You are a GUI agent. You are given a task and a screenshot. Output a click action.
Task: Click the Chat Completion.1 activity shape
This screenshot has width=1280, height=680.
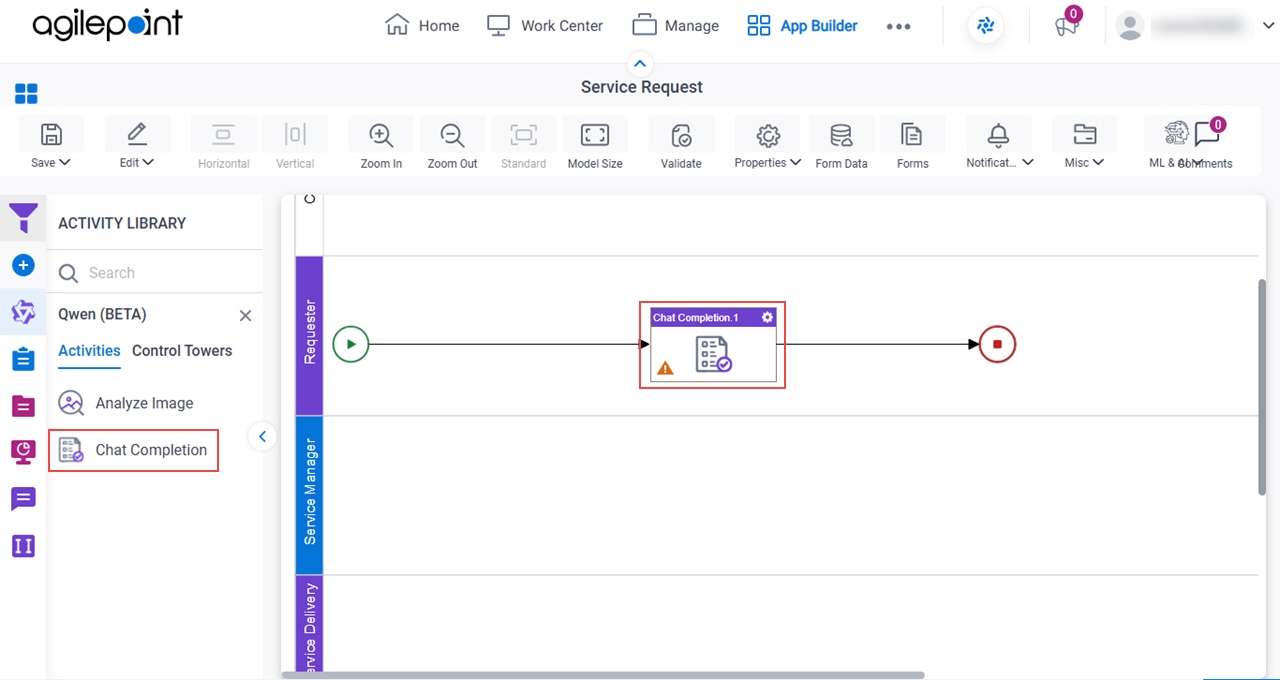pos(712,345)
